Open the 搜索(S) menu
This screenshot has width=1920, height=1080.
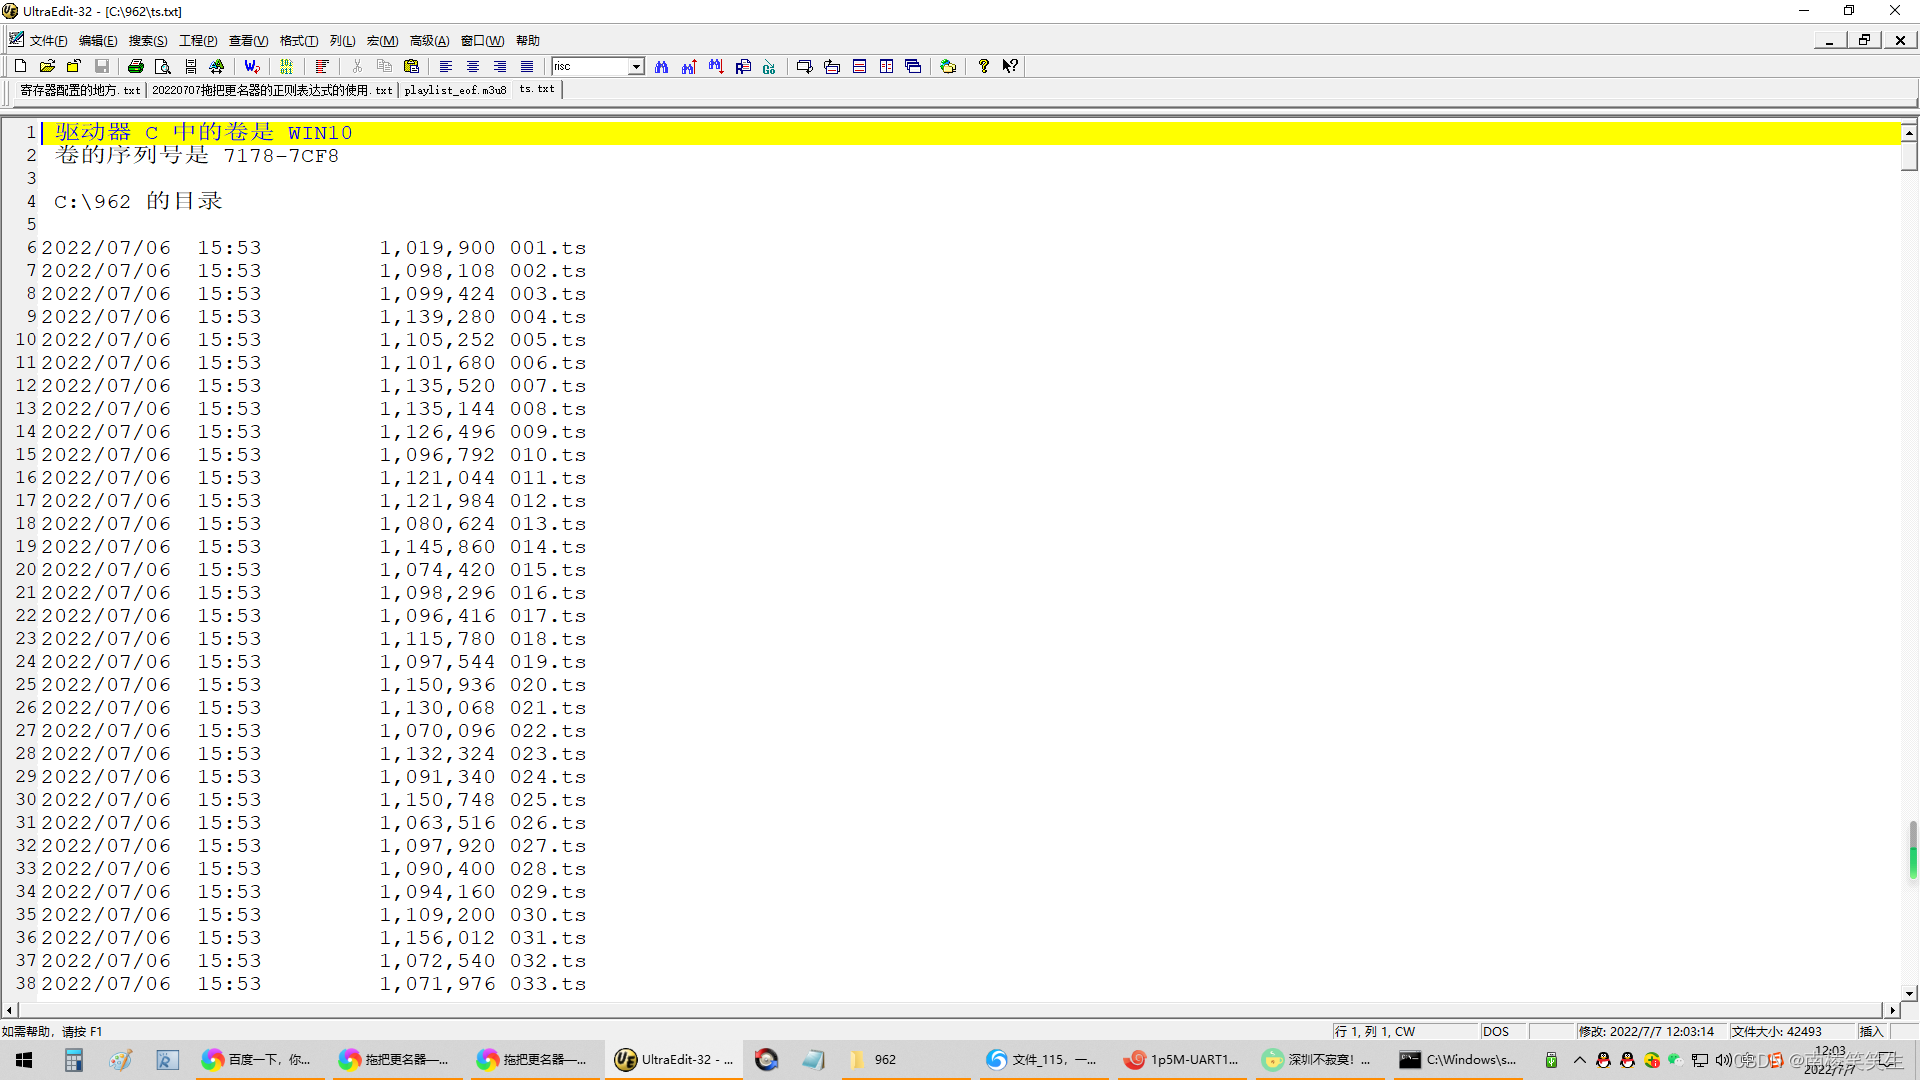(x=147, y=40)
